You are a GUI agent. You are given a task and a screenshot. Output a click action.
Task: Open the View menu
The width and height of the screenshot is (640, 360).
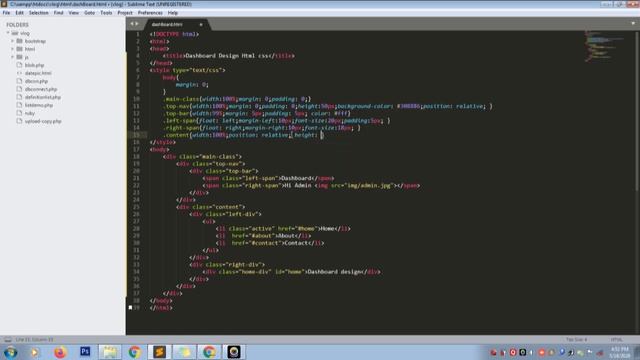(73, 13)
